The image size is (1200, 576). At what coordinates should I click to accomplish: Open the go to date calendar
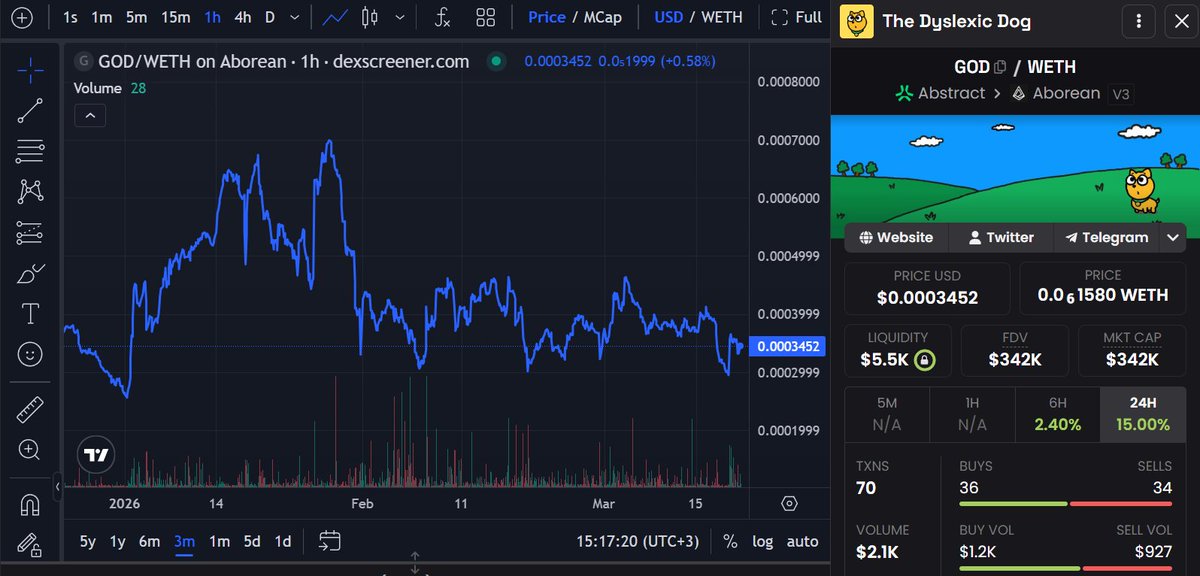(x=330, y=541)
